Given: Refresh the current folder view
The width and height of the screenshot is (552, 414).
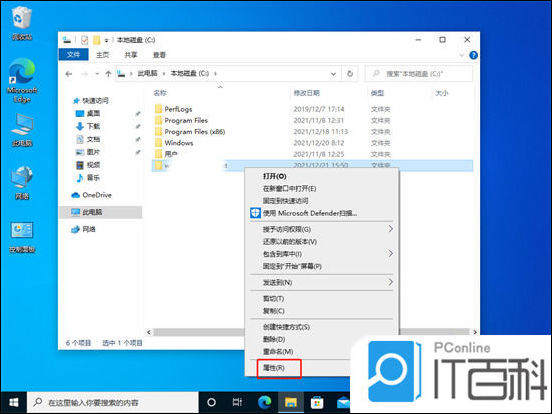Looking at the screenshot, I should pos(350,74).
